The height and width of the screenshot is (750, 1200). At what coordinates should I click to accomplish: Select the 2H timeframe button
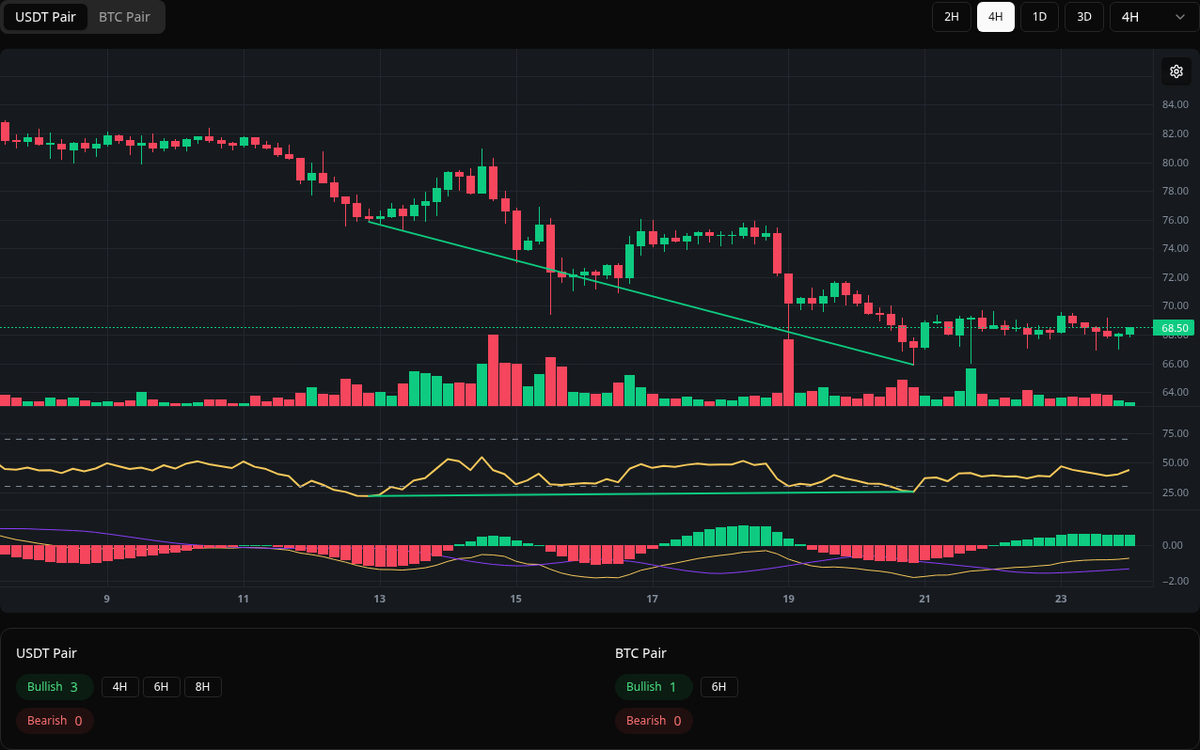tap(951, 17)
